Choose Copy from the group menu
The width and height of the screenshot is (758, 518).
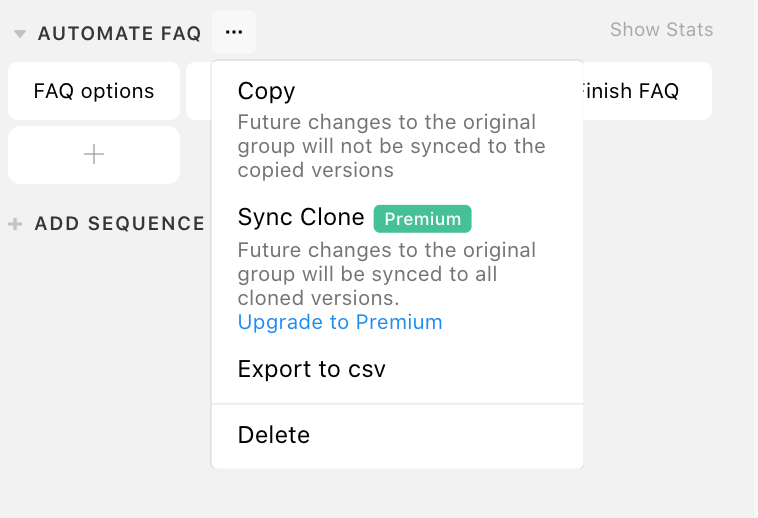[x=266, y=91]
